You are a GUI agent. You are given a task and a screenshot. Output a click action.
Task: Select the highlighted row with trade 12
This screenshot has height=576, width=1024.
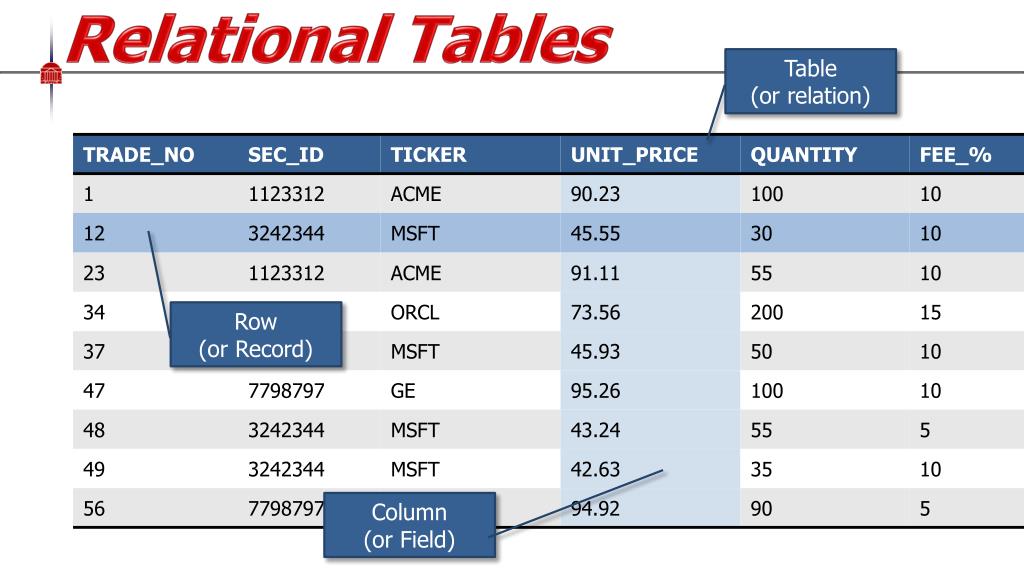[x=549, y=233]
